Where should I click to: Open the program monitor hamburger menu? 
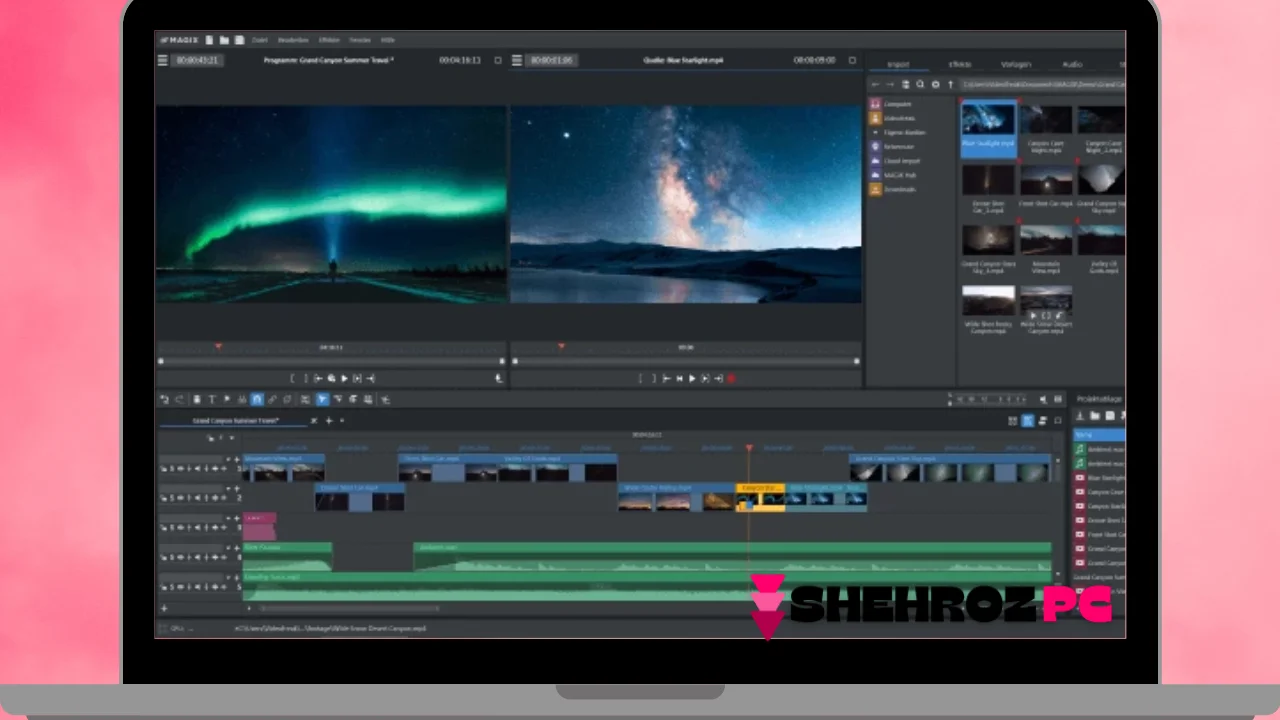[163, 60]
